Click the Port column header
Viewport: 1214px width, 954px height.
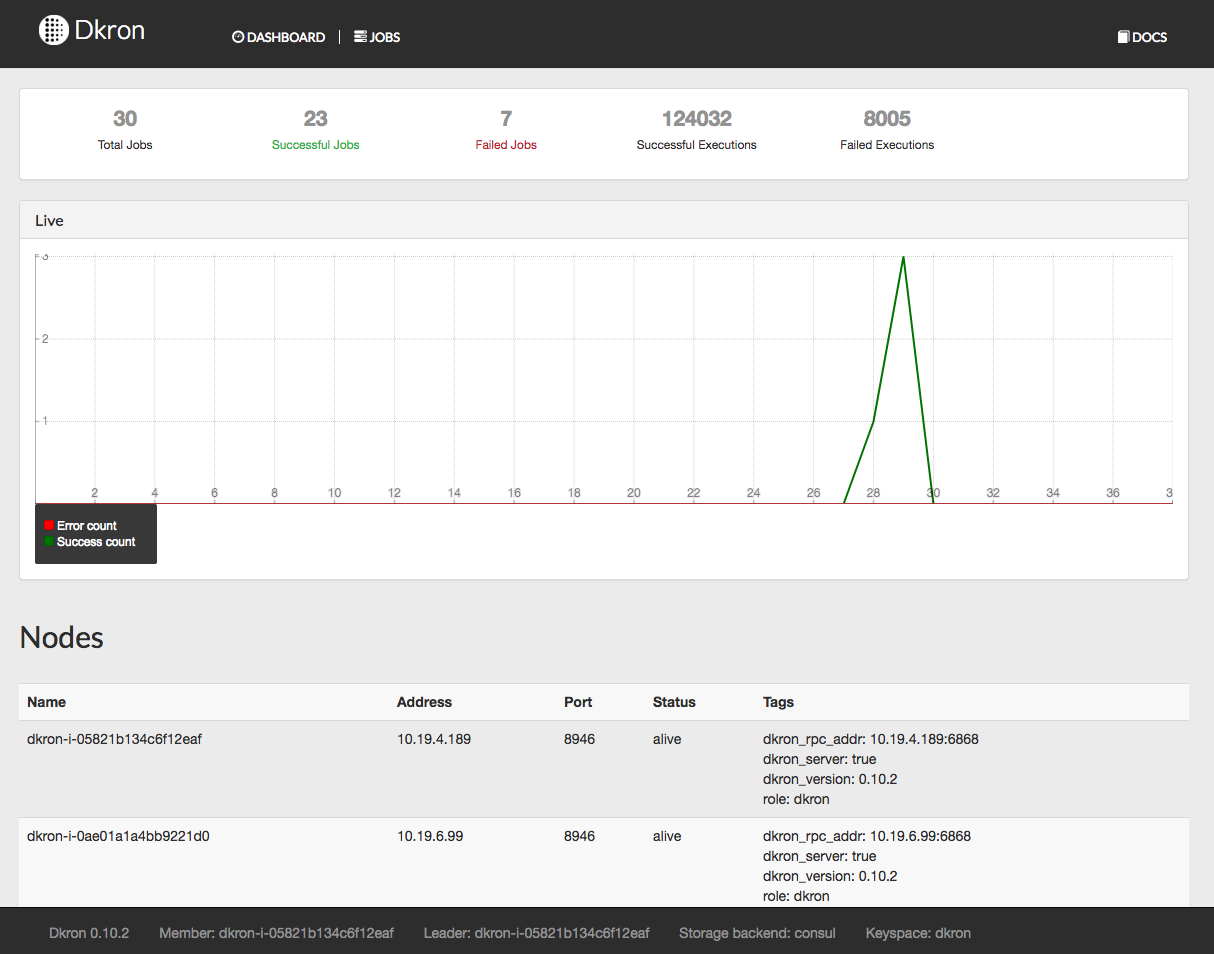pos(578,702)
